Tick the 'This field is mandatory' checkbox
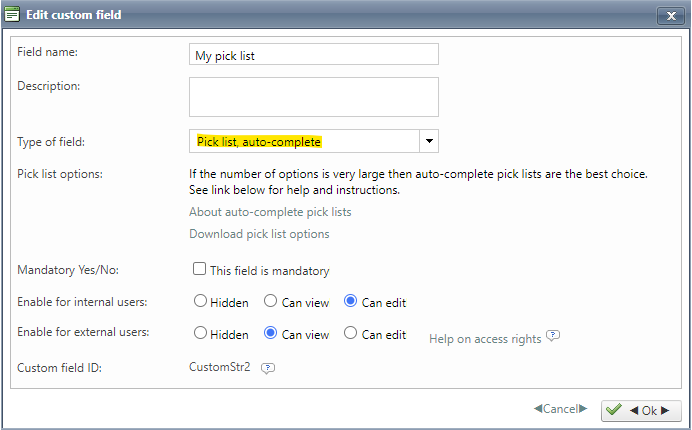Screen dimensions: 692x430 (200, 269)
